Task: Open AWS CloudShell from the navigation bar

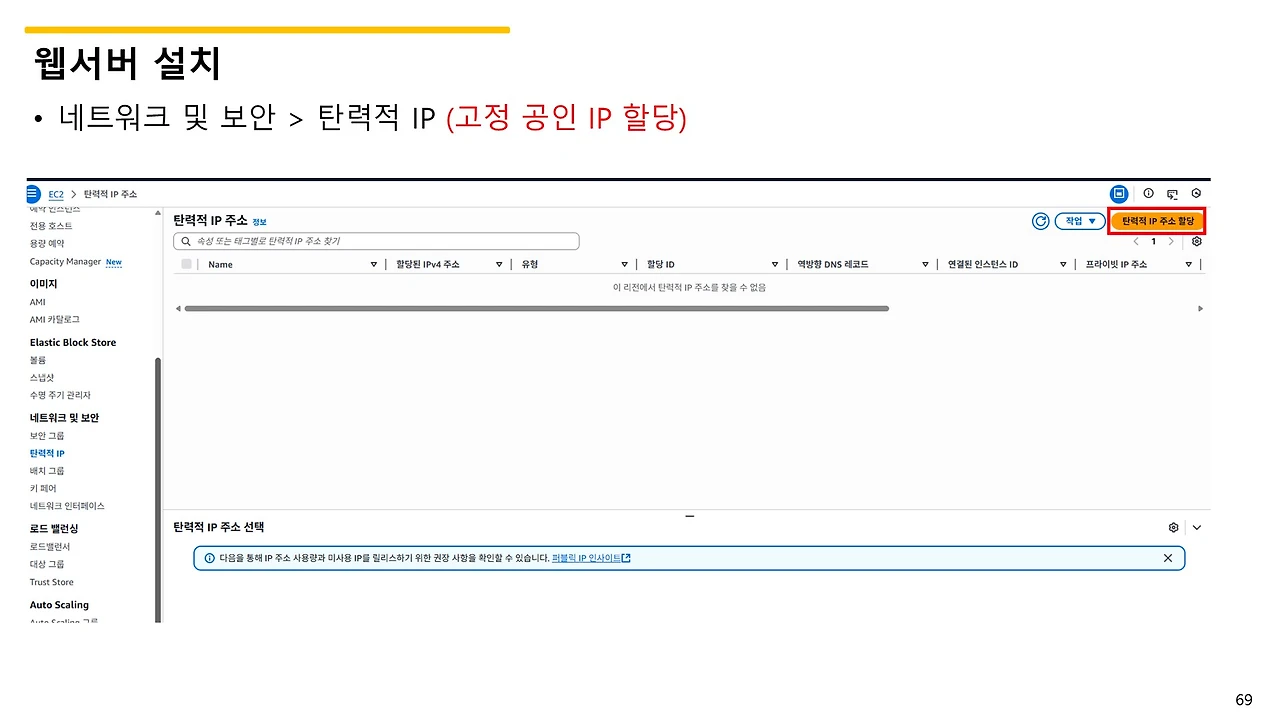Action: pos(1119,193)
